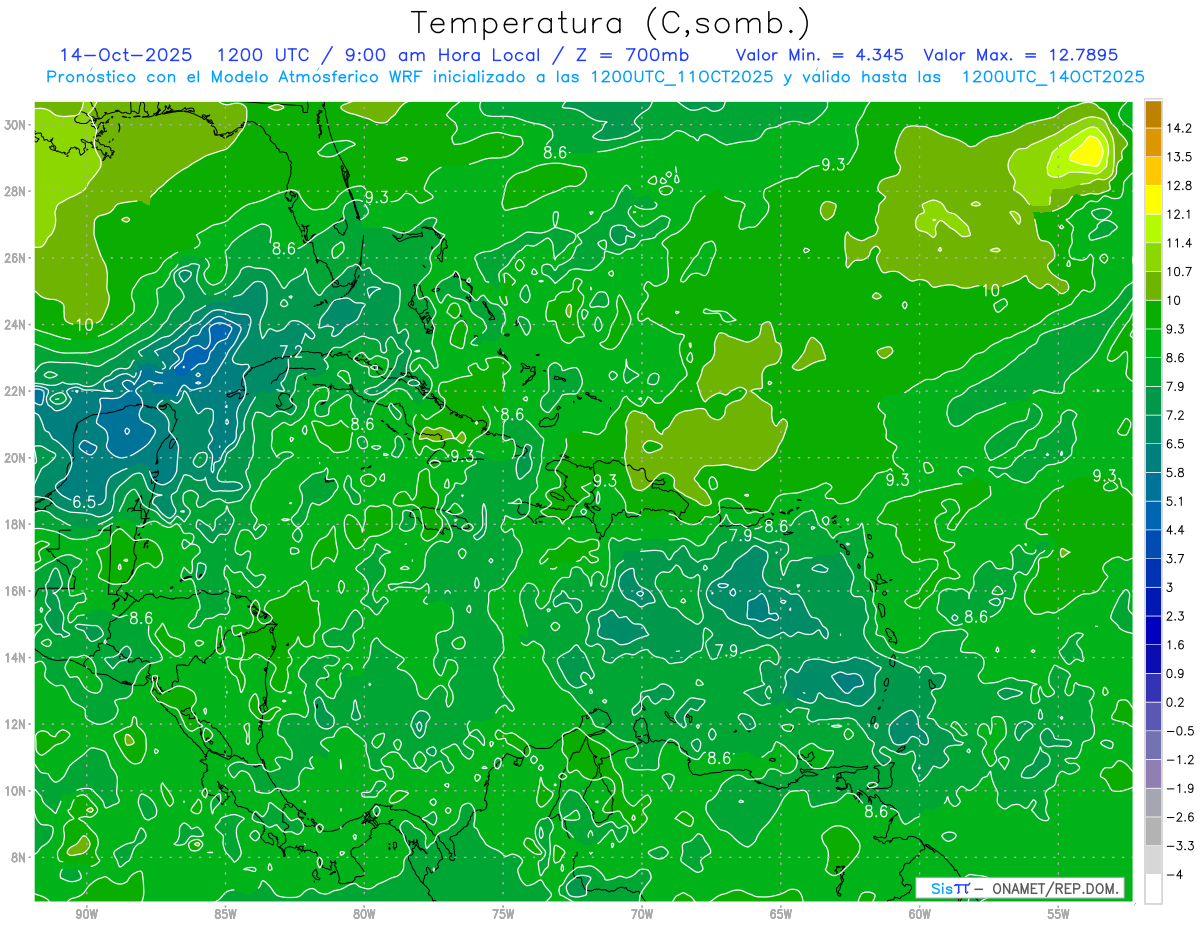This screenshot has width=1200, height=927.
Task: Click the "4.4" color scale label
Action: [x=1176, y=530]
